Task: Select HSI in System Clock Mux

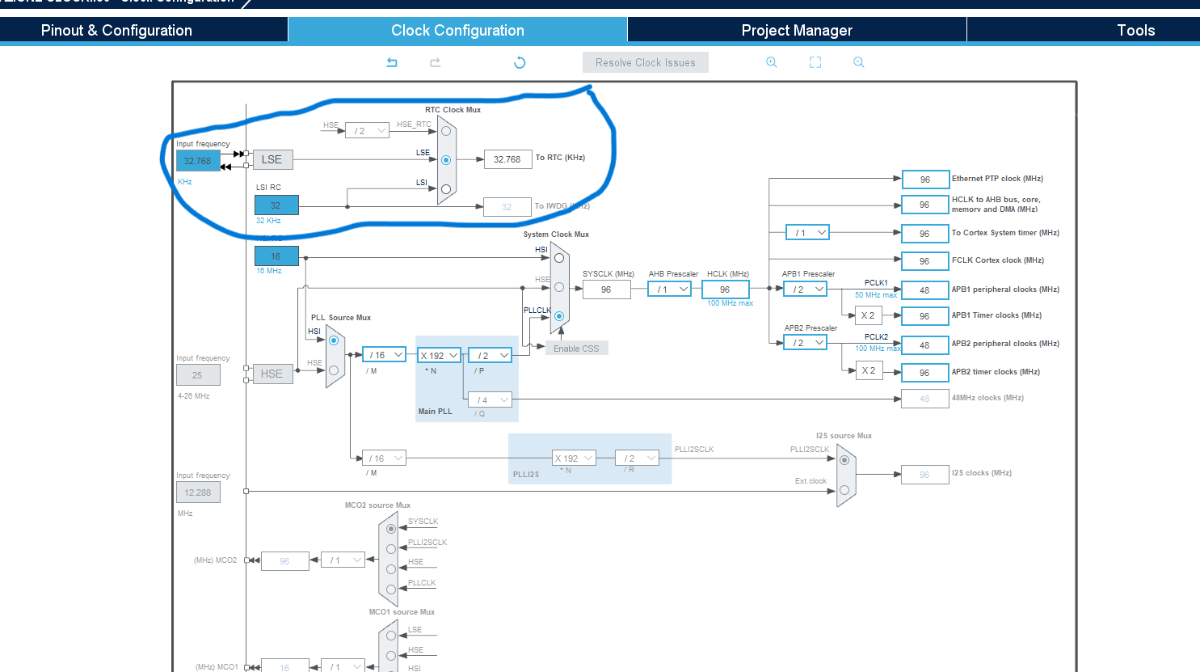Action: pyautogui.click(x=559, y=256)
